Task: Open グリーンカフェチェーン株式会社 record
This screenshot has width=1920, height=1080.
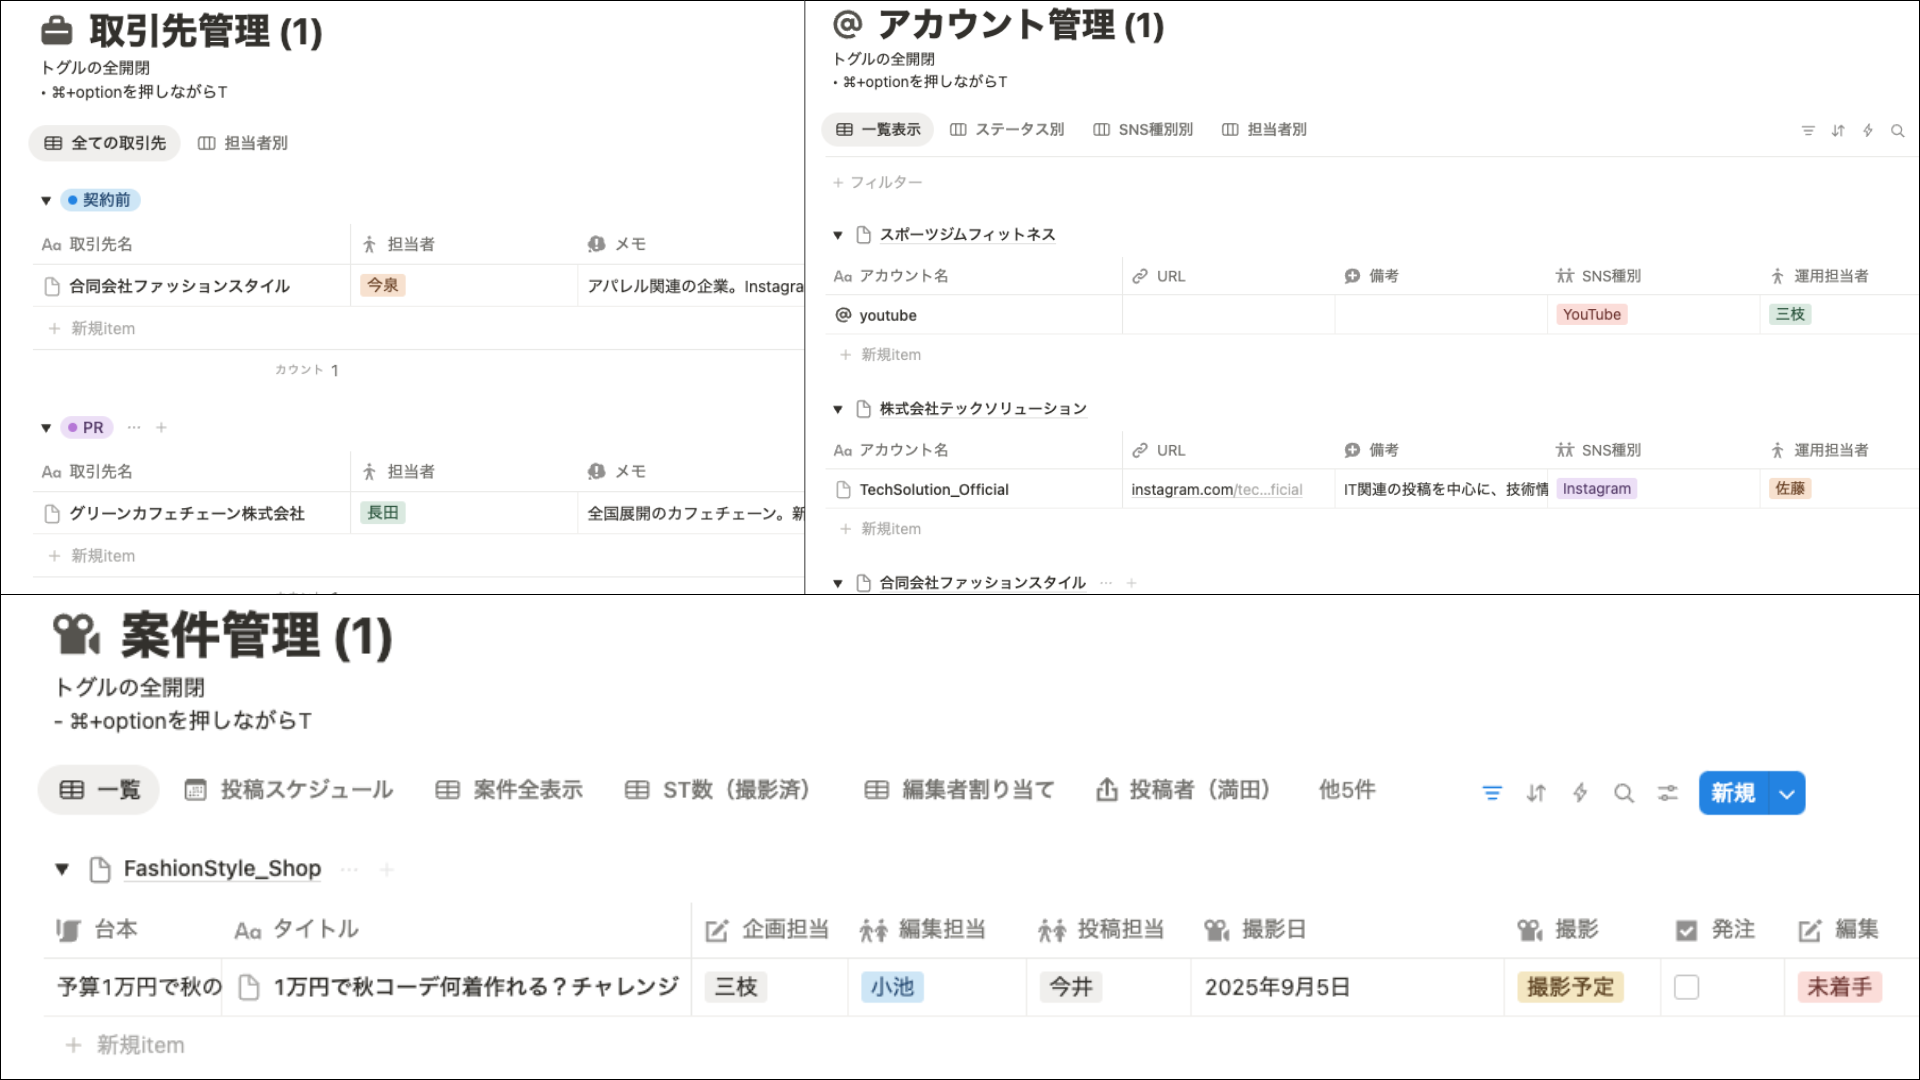Action: pos(187,513)
